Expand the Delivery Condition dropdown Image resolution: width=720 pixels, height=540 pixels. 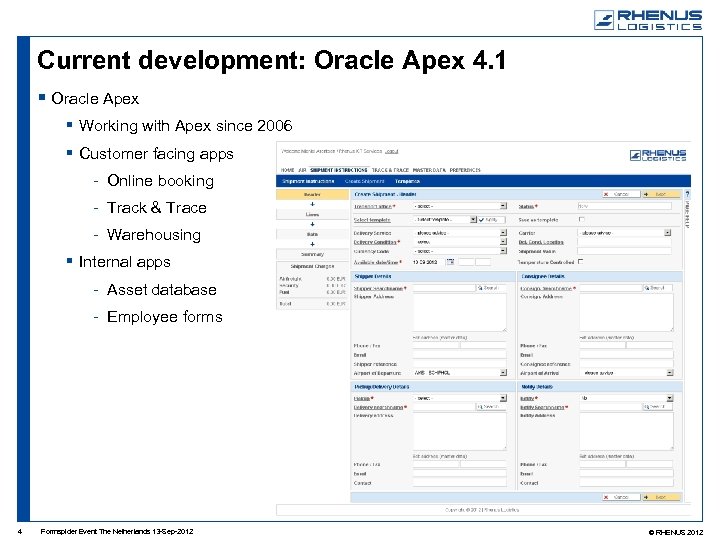click(460, 242)
